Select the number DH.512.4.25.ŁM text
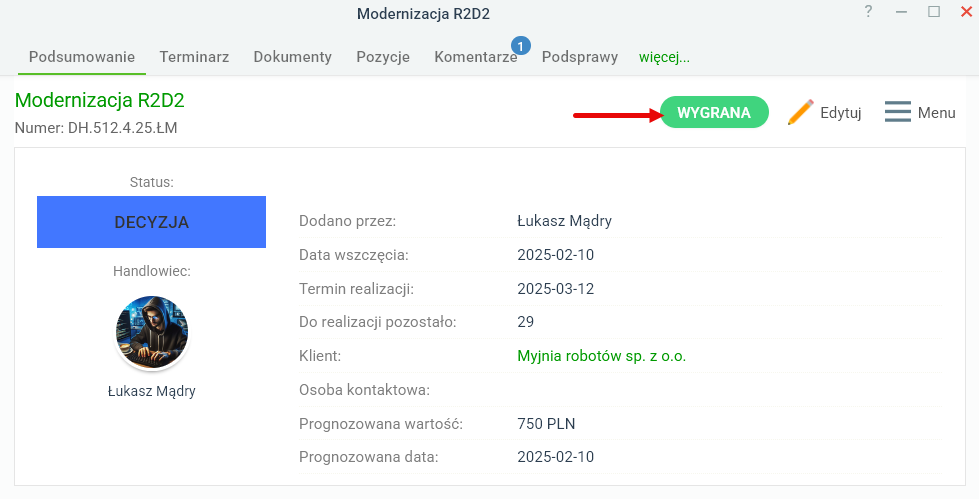 point(122,128)
